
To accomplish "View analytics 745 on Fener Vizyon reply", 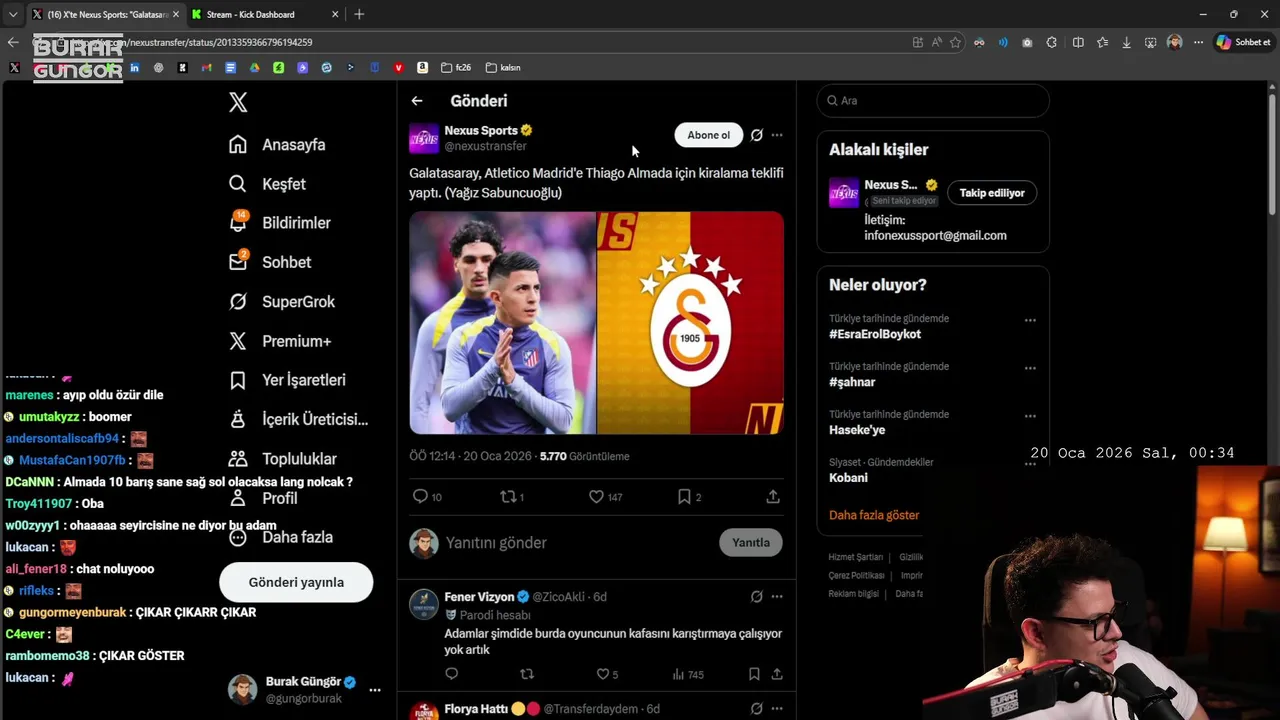I will point(688,674).
